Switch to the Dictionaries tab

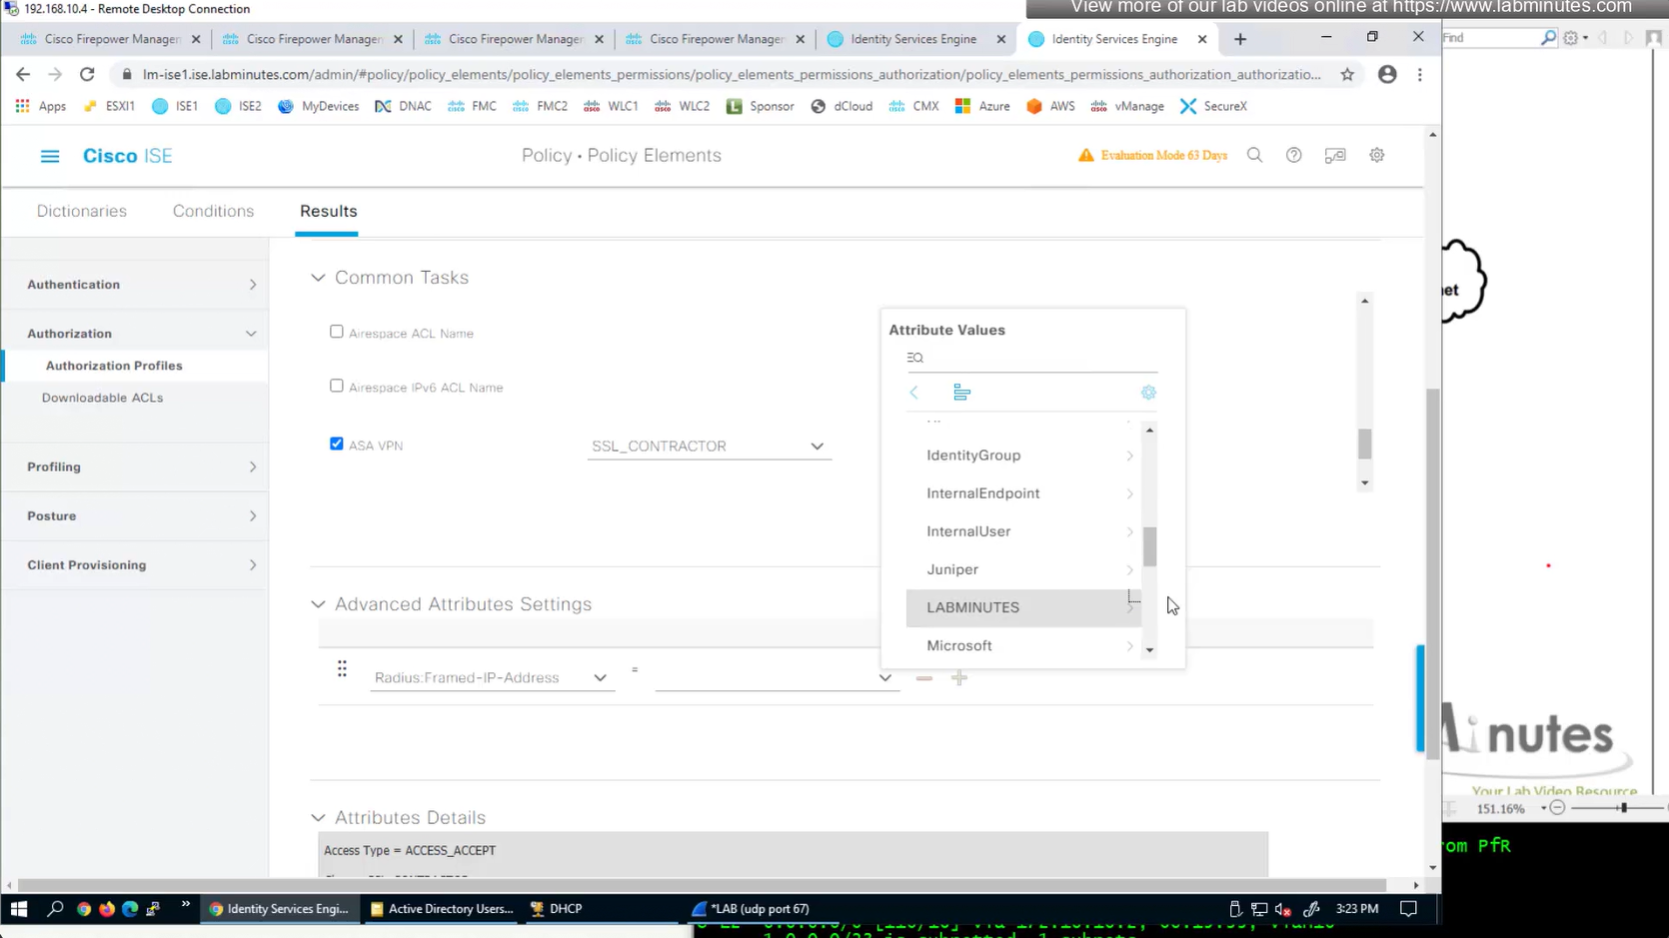tap(82, 211)
